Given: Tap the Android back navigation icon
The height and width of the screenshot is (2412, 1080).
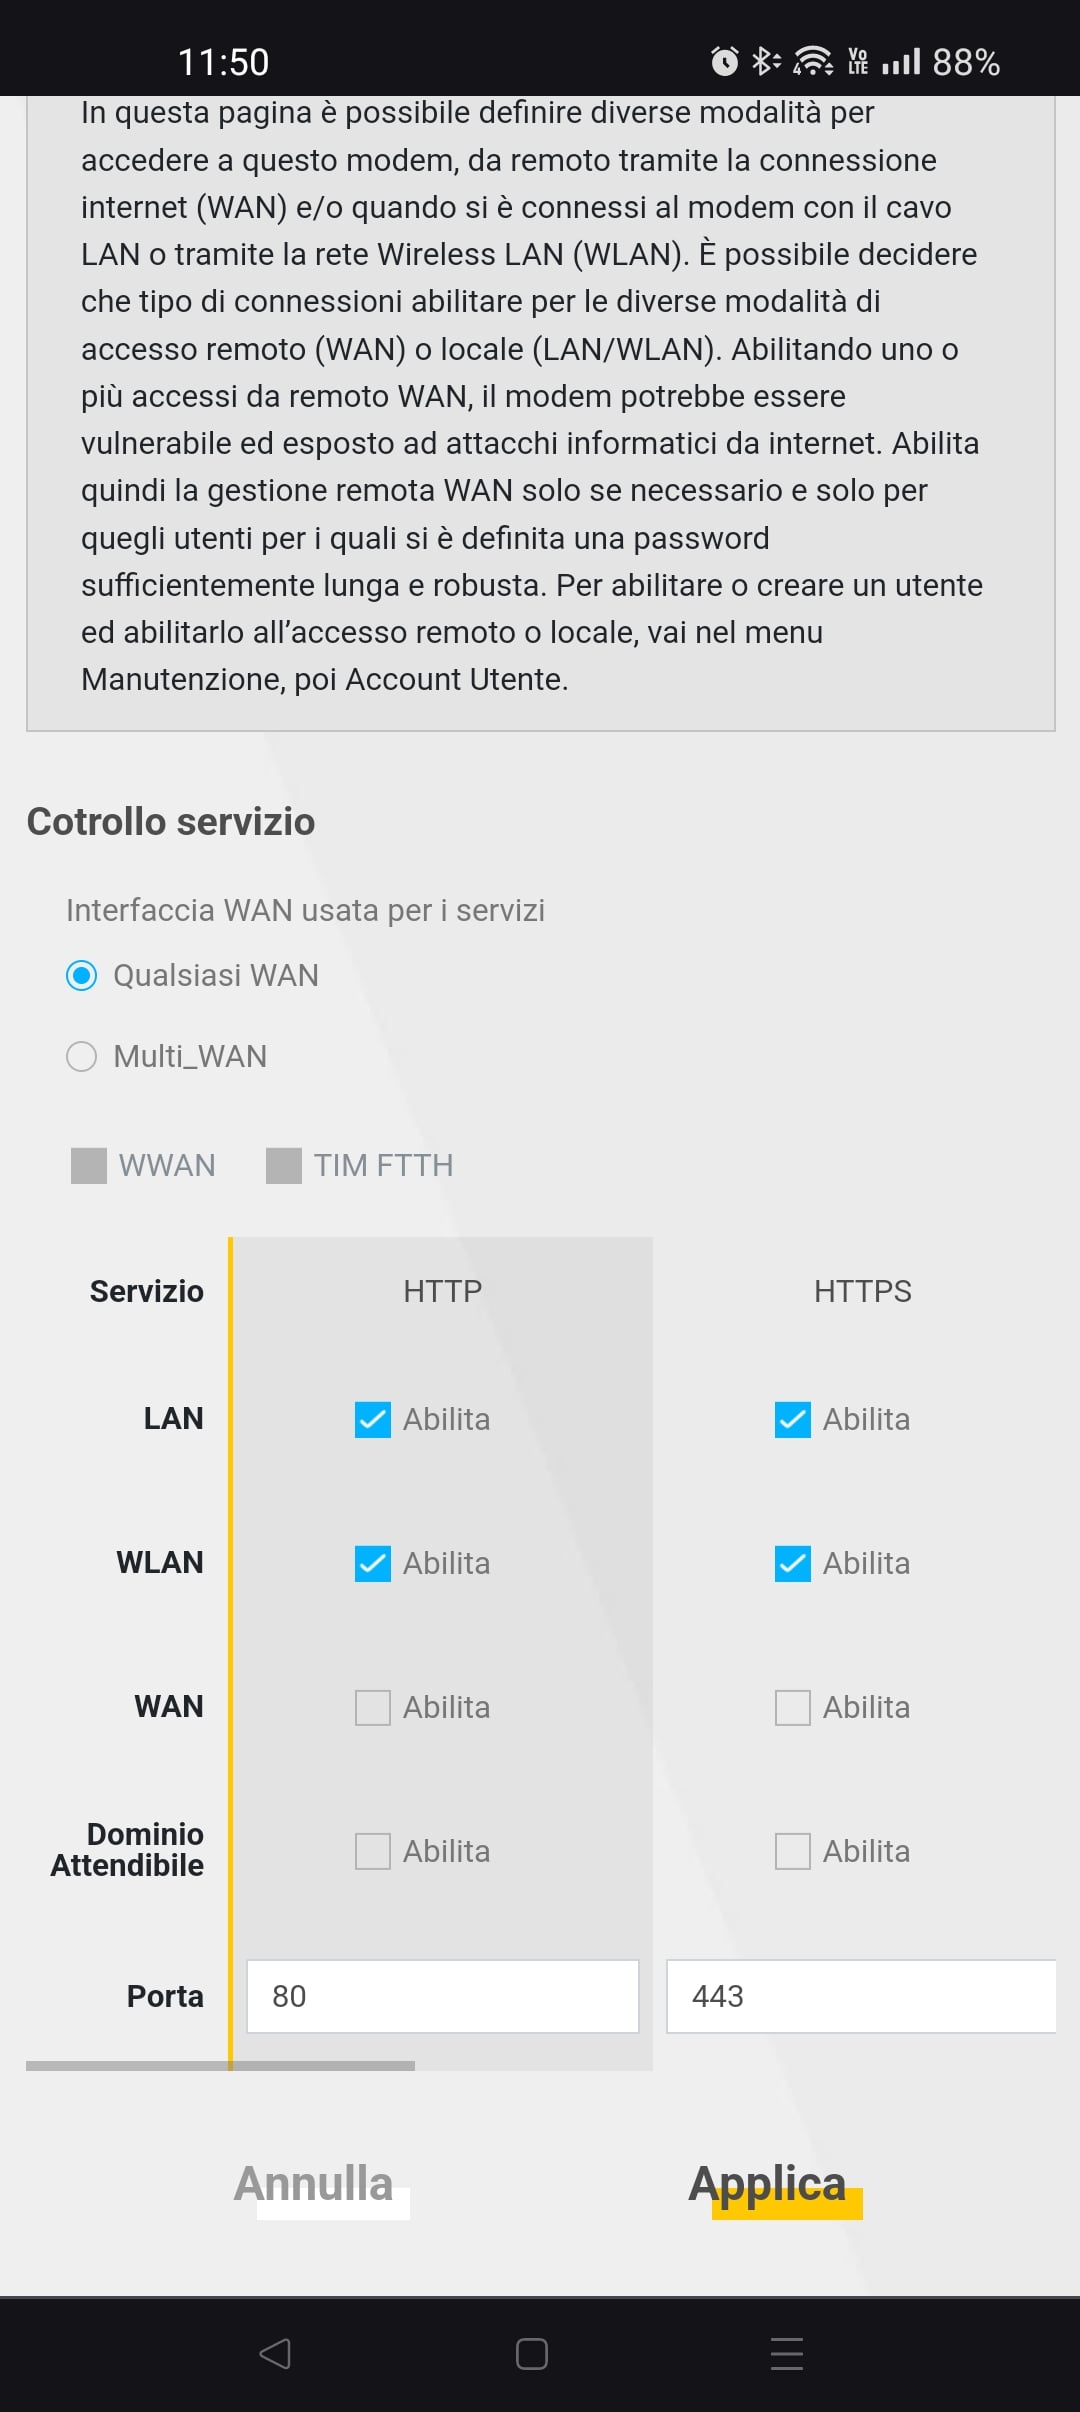Looking at the screenshot, I should 275,2353.
